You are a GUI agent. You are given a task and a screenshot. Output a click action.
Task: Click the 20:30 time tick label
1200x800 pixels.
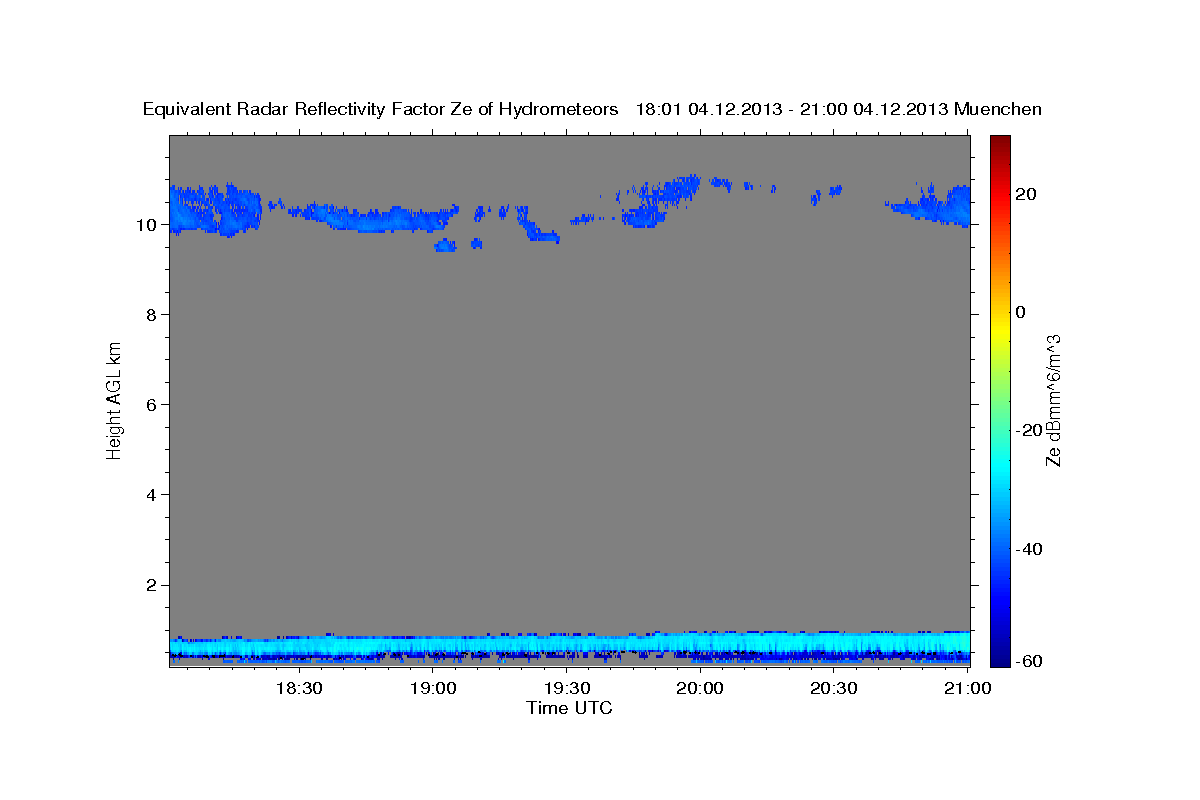point(834,688)
